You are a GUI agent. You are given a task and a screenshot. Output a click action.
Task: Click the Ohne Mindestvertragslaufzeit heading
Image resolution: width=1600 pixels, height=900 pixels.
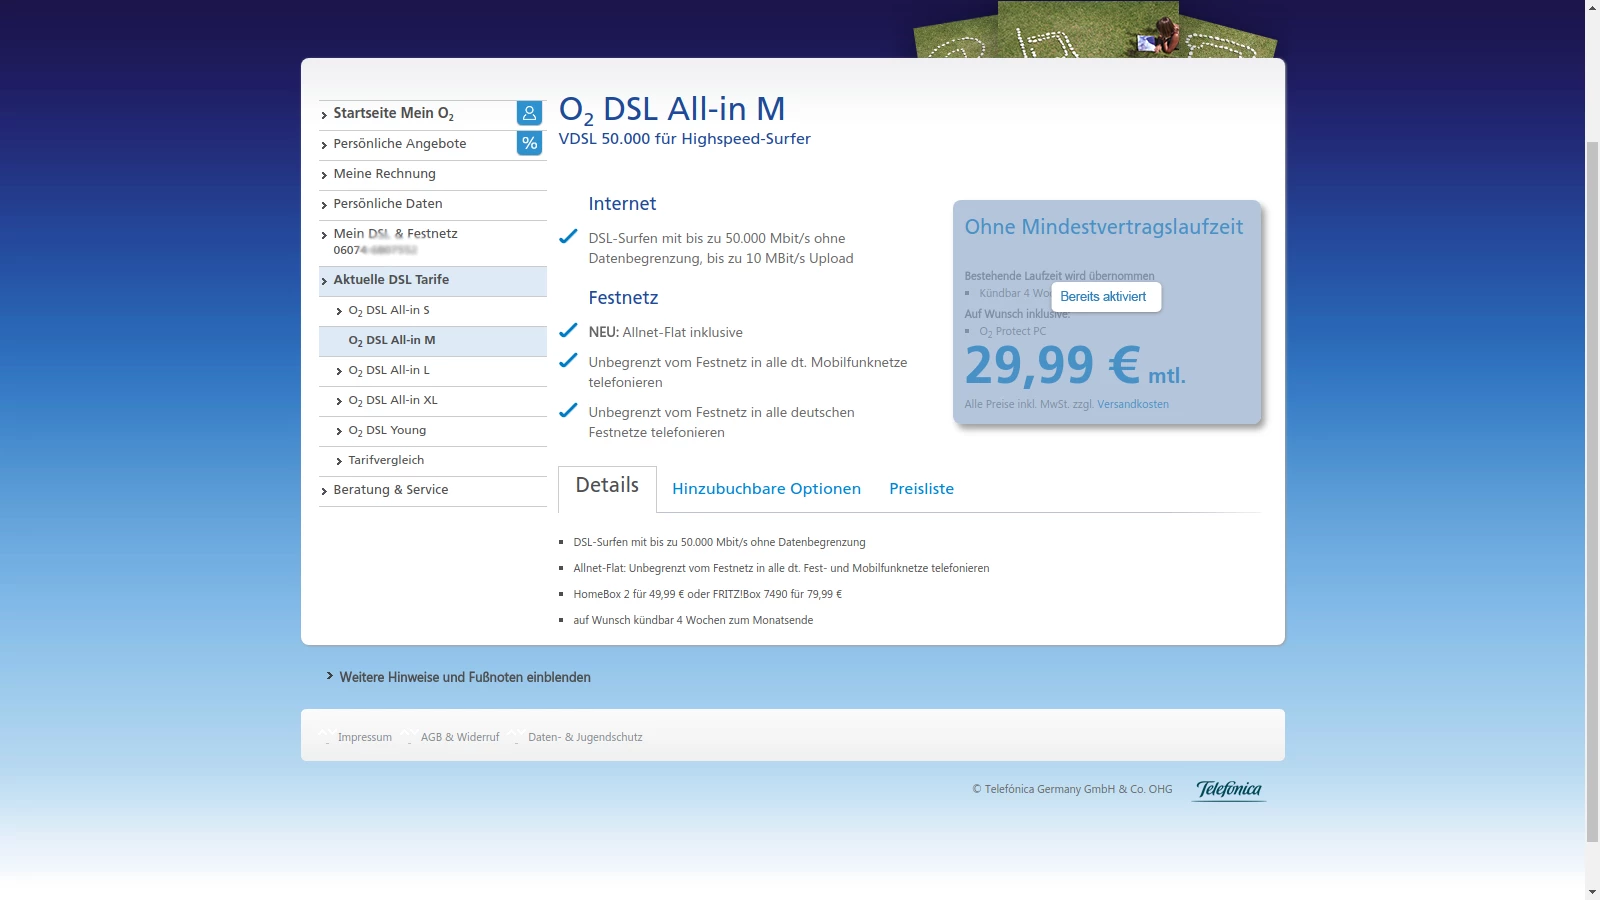click(x=1104, y=227)
